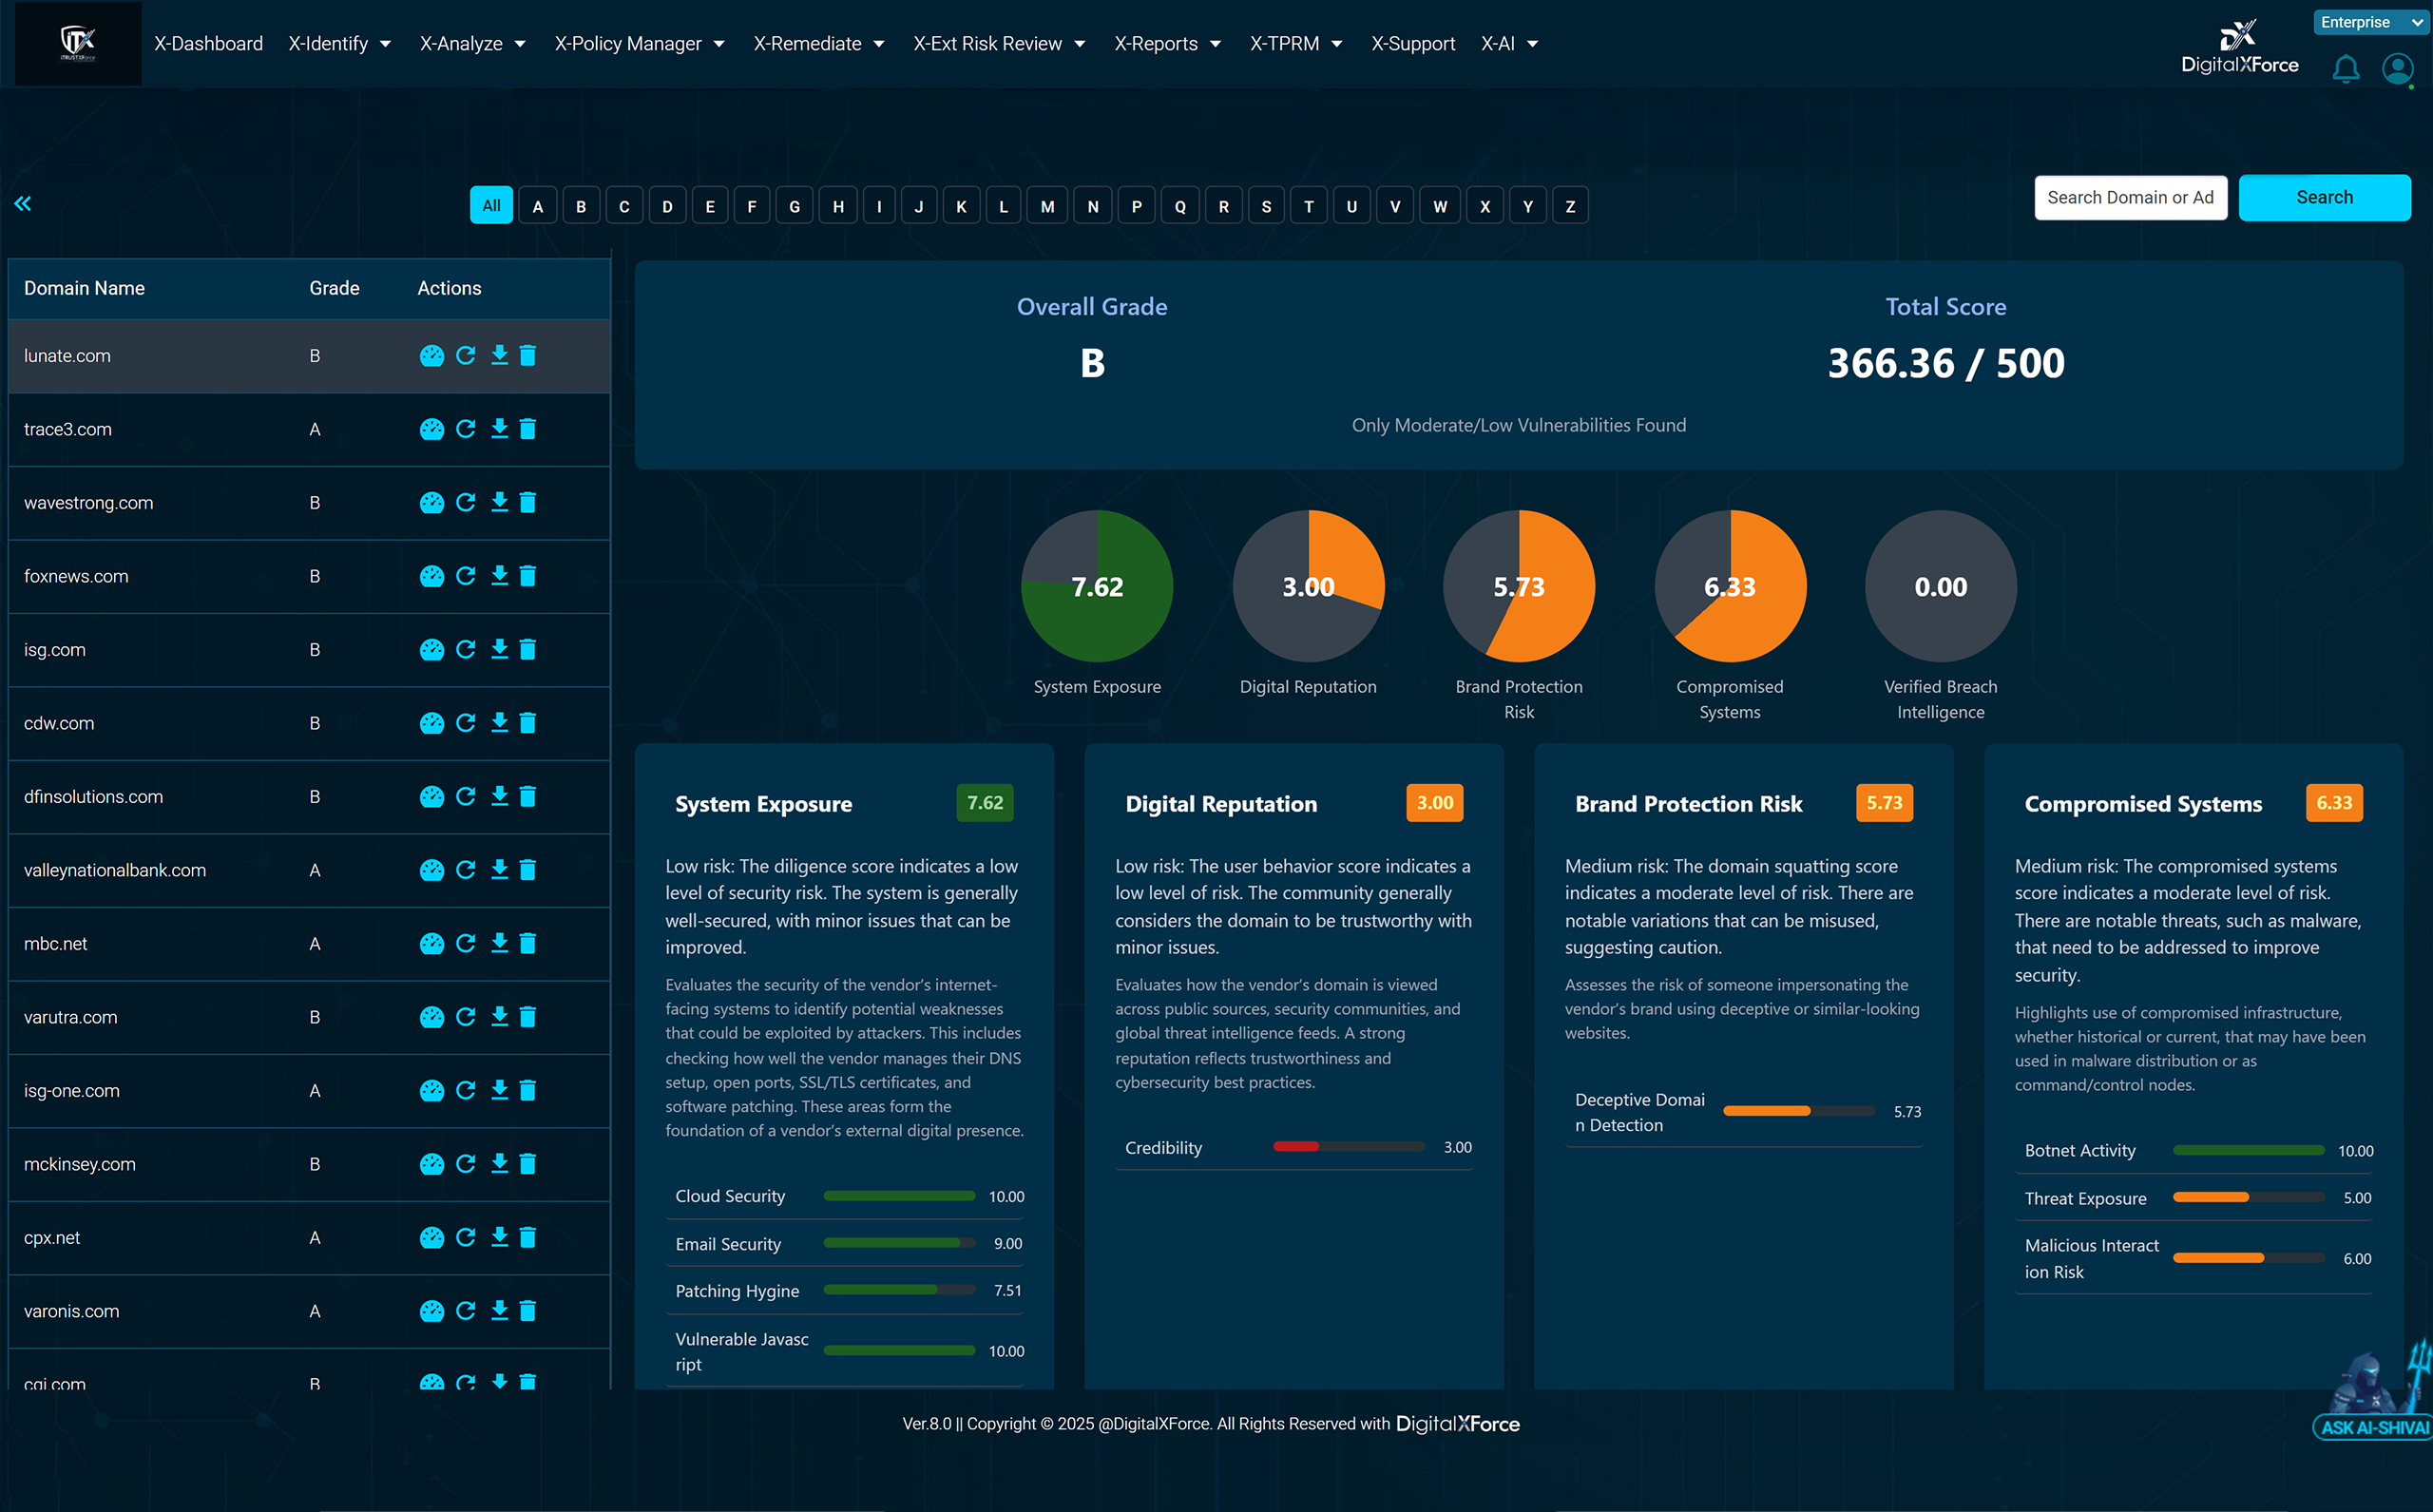Expand the X-Remediate dropdown menu
The width and height of the screenshot is (2433, 1512).
point(819,44)
